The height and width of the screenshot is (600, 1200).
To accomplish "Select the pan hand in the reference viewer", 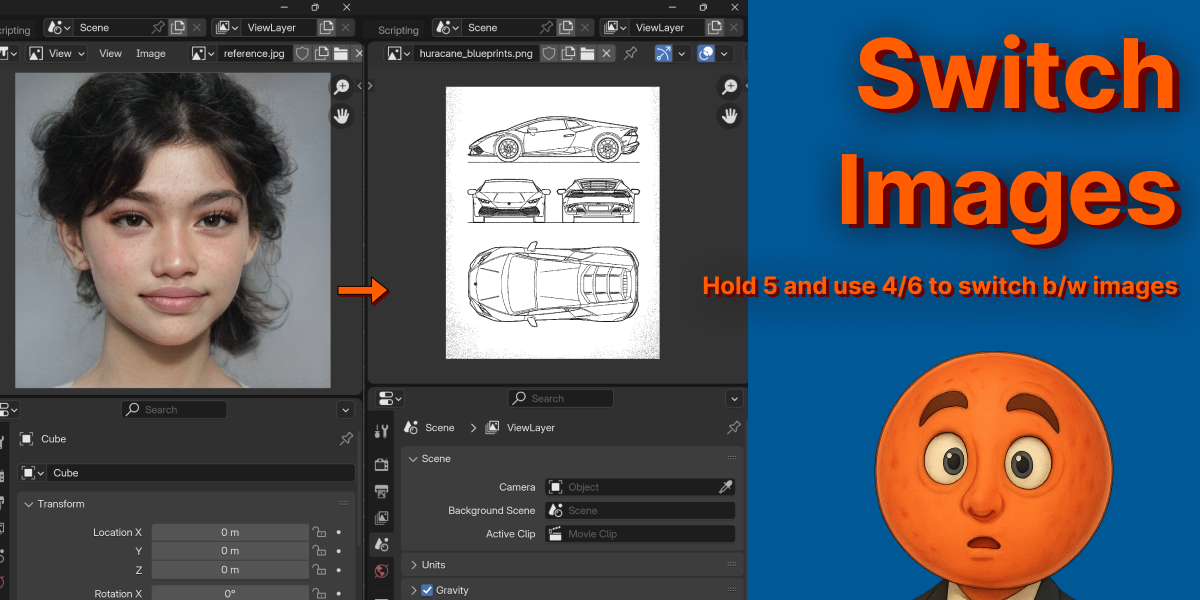I will (x=342, y=116).
